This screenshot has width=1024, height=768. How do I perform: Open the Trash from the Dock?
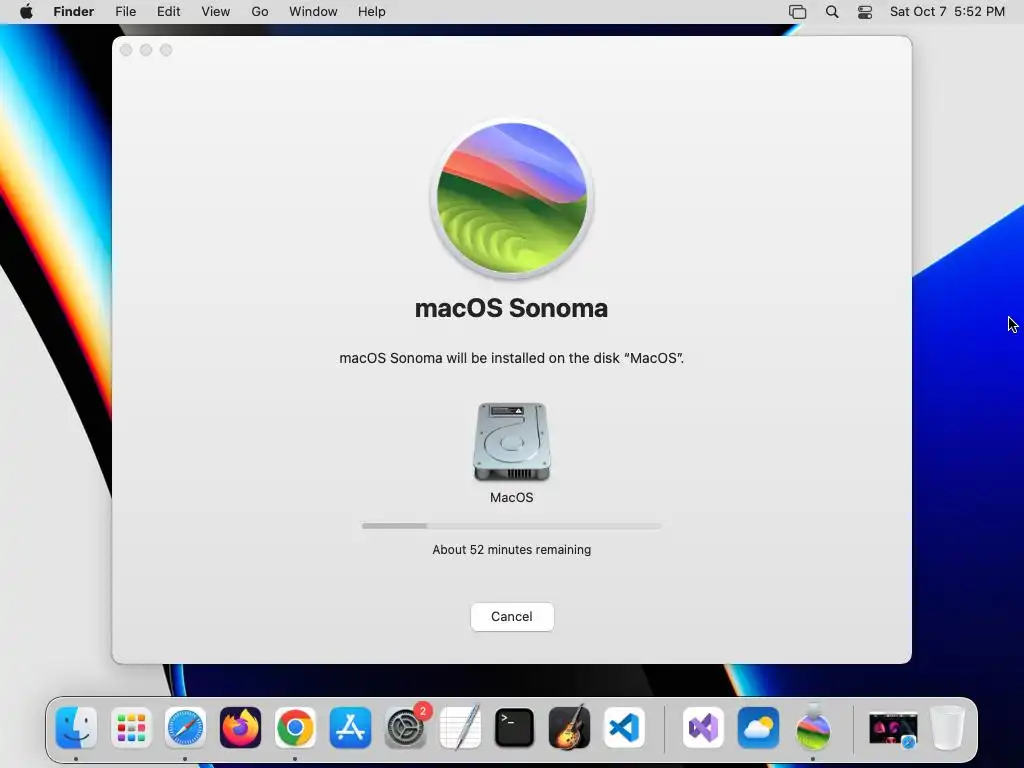tap(948, 728)
